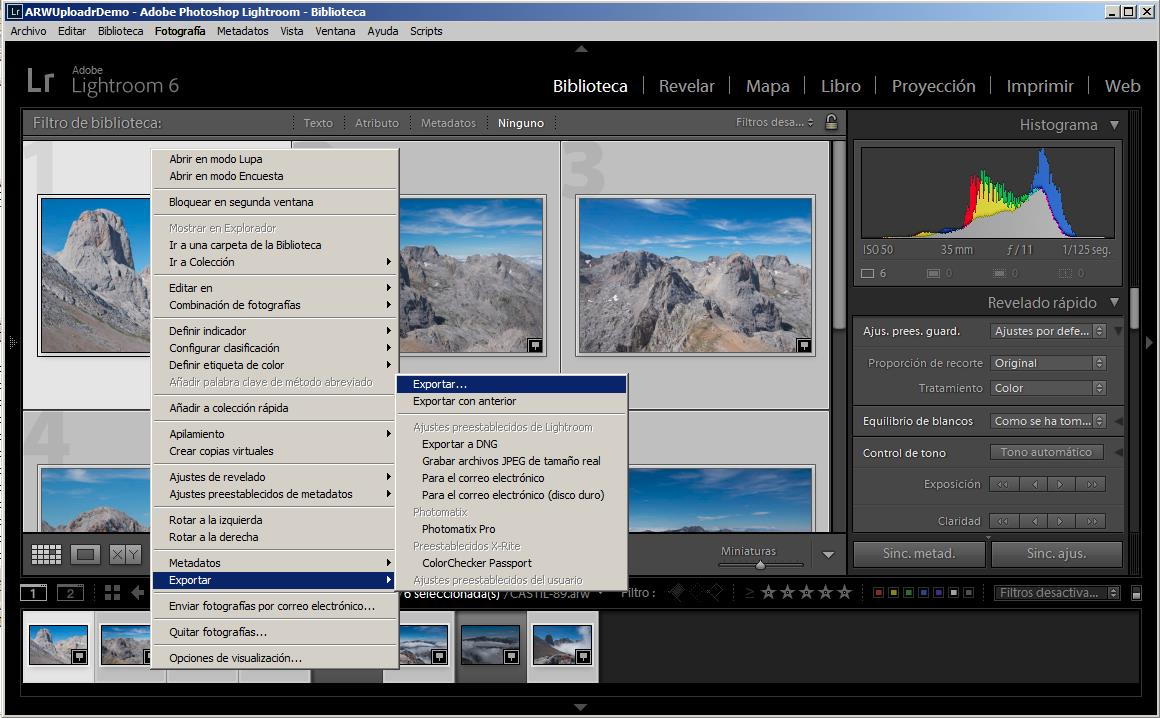Image resolution: width=1160 pixels, height=718 pixels.
Task: Open toolbar content dropdown triangle
Action: tap(829, 555)
